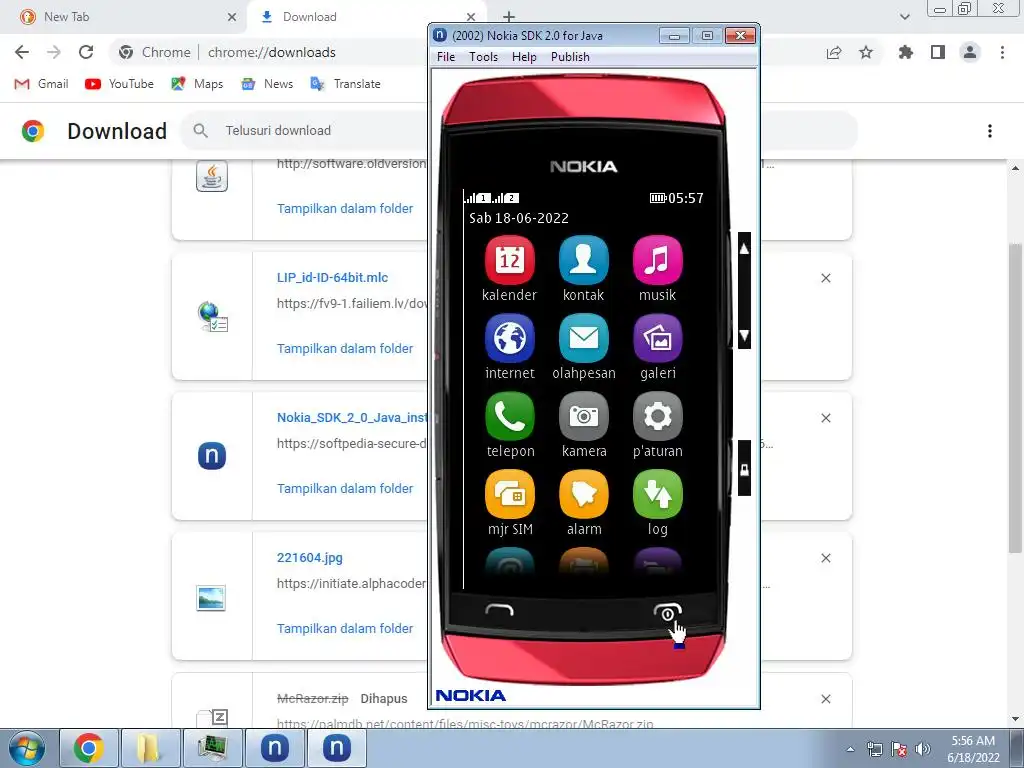This screenshot has height=768, width=1024.
Task: Show 221604.jpg in folder
Action: click(345, 628)
